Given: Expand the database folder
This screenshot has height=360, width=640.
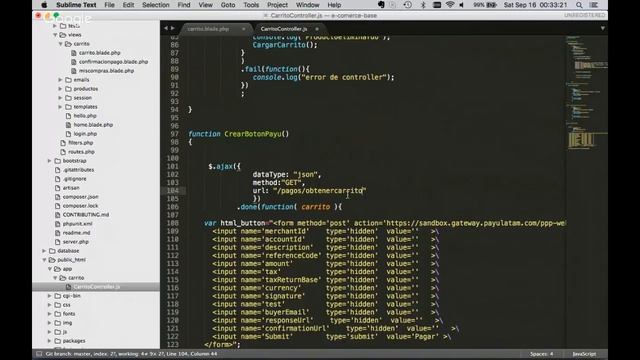Looking at the screenshot, I should coord(44,251).
